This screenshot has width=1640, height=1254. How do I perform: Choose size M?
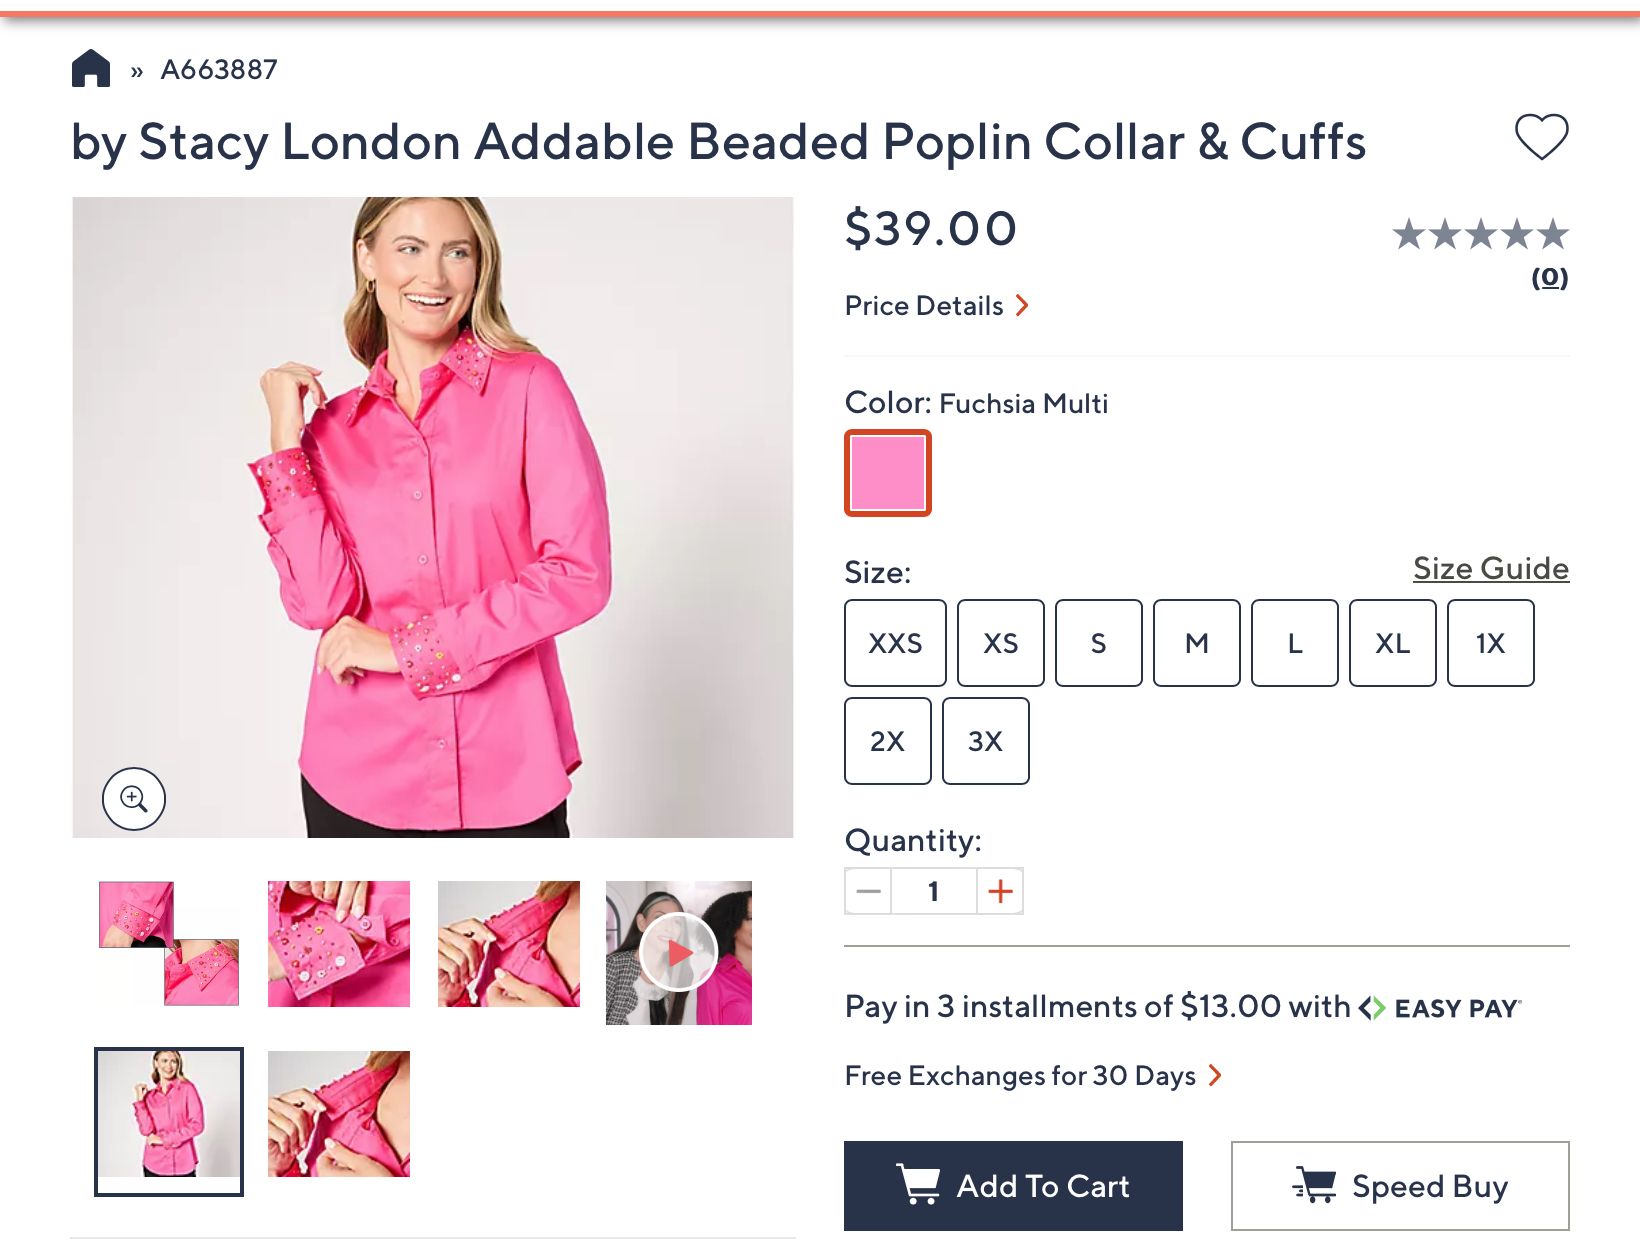[1196, 643]
